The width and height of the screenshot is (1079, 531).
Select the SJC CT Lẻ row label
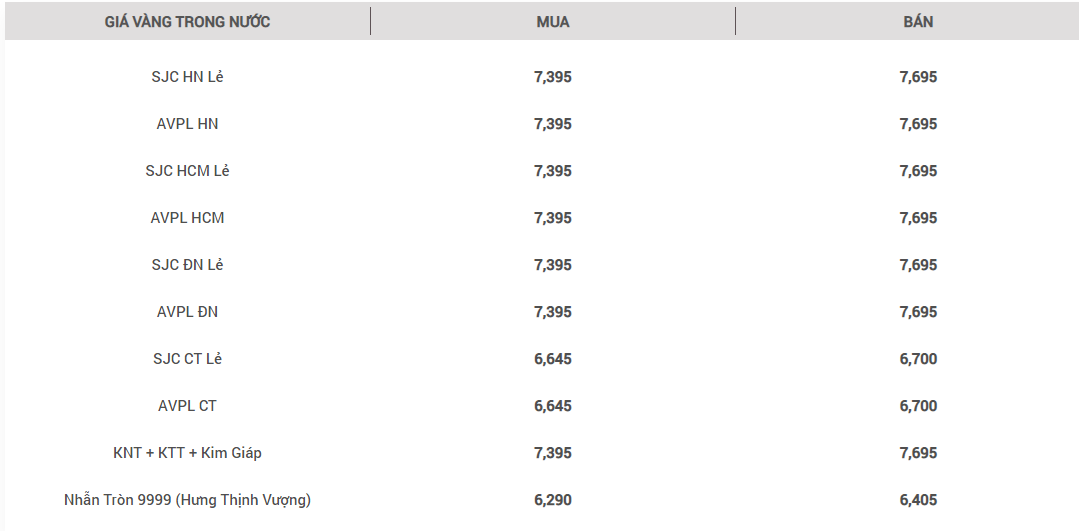pyautogui.click(x=187, y=359)
